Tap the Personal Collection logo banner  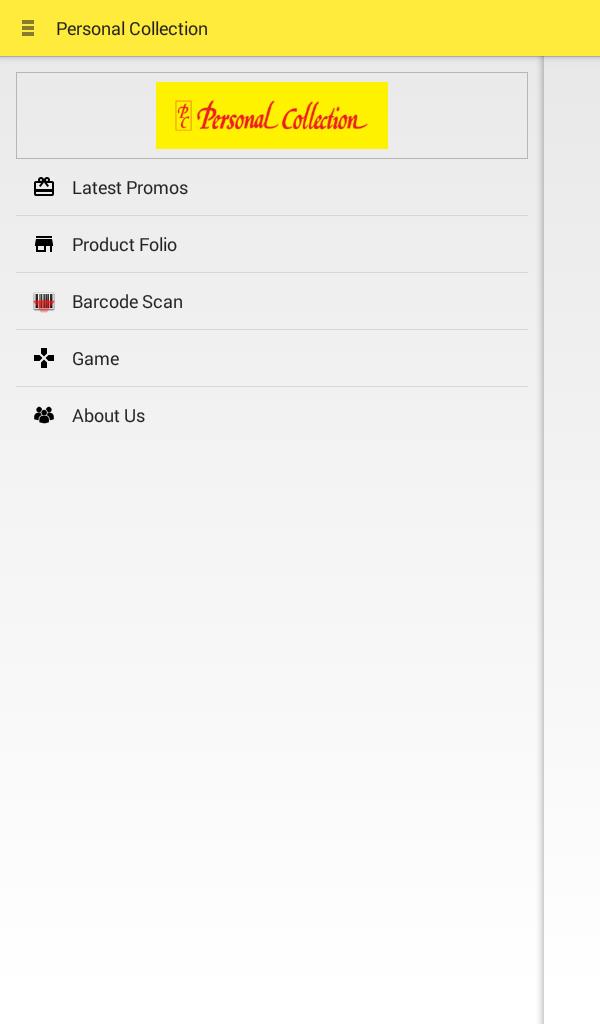click(272, 115)
